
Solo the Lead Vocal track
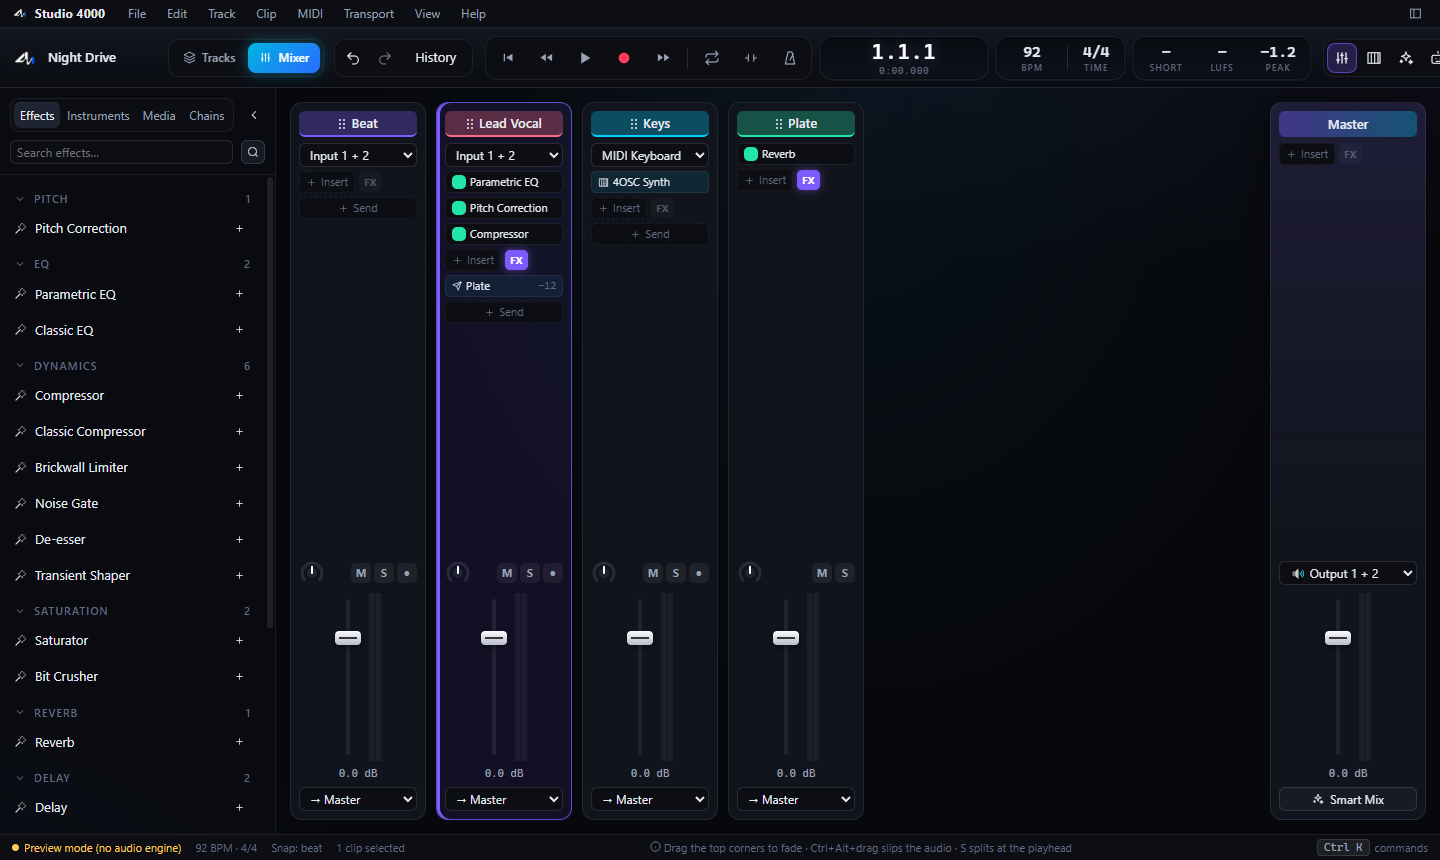pos(530,573)
